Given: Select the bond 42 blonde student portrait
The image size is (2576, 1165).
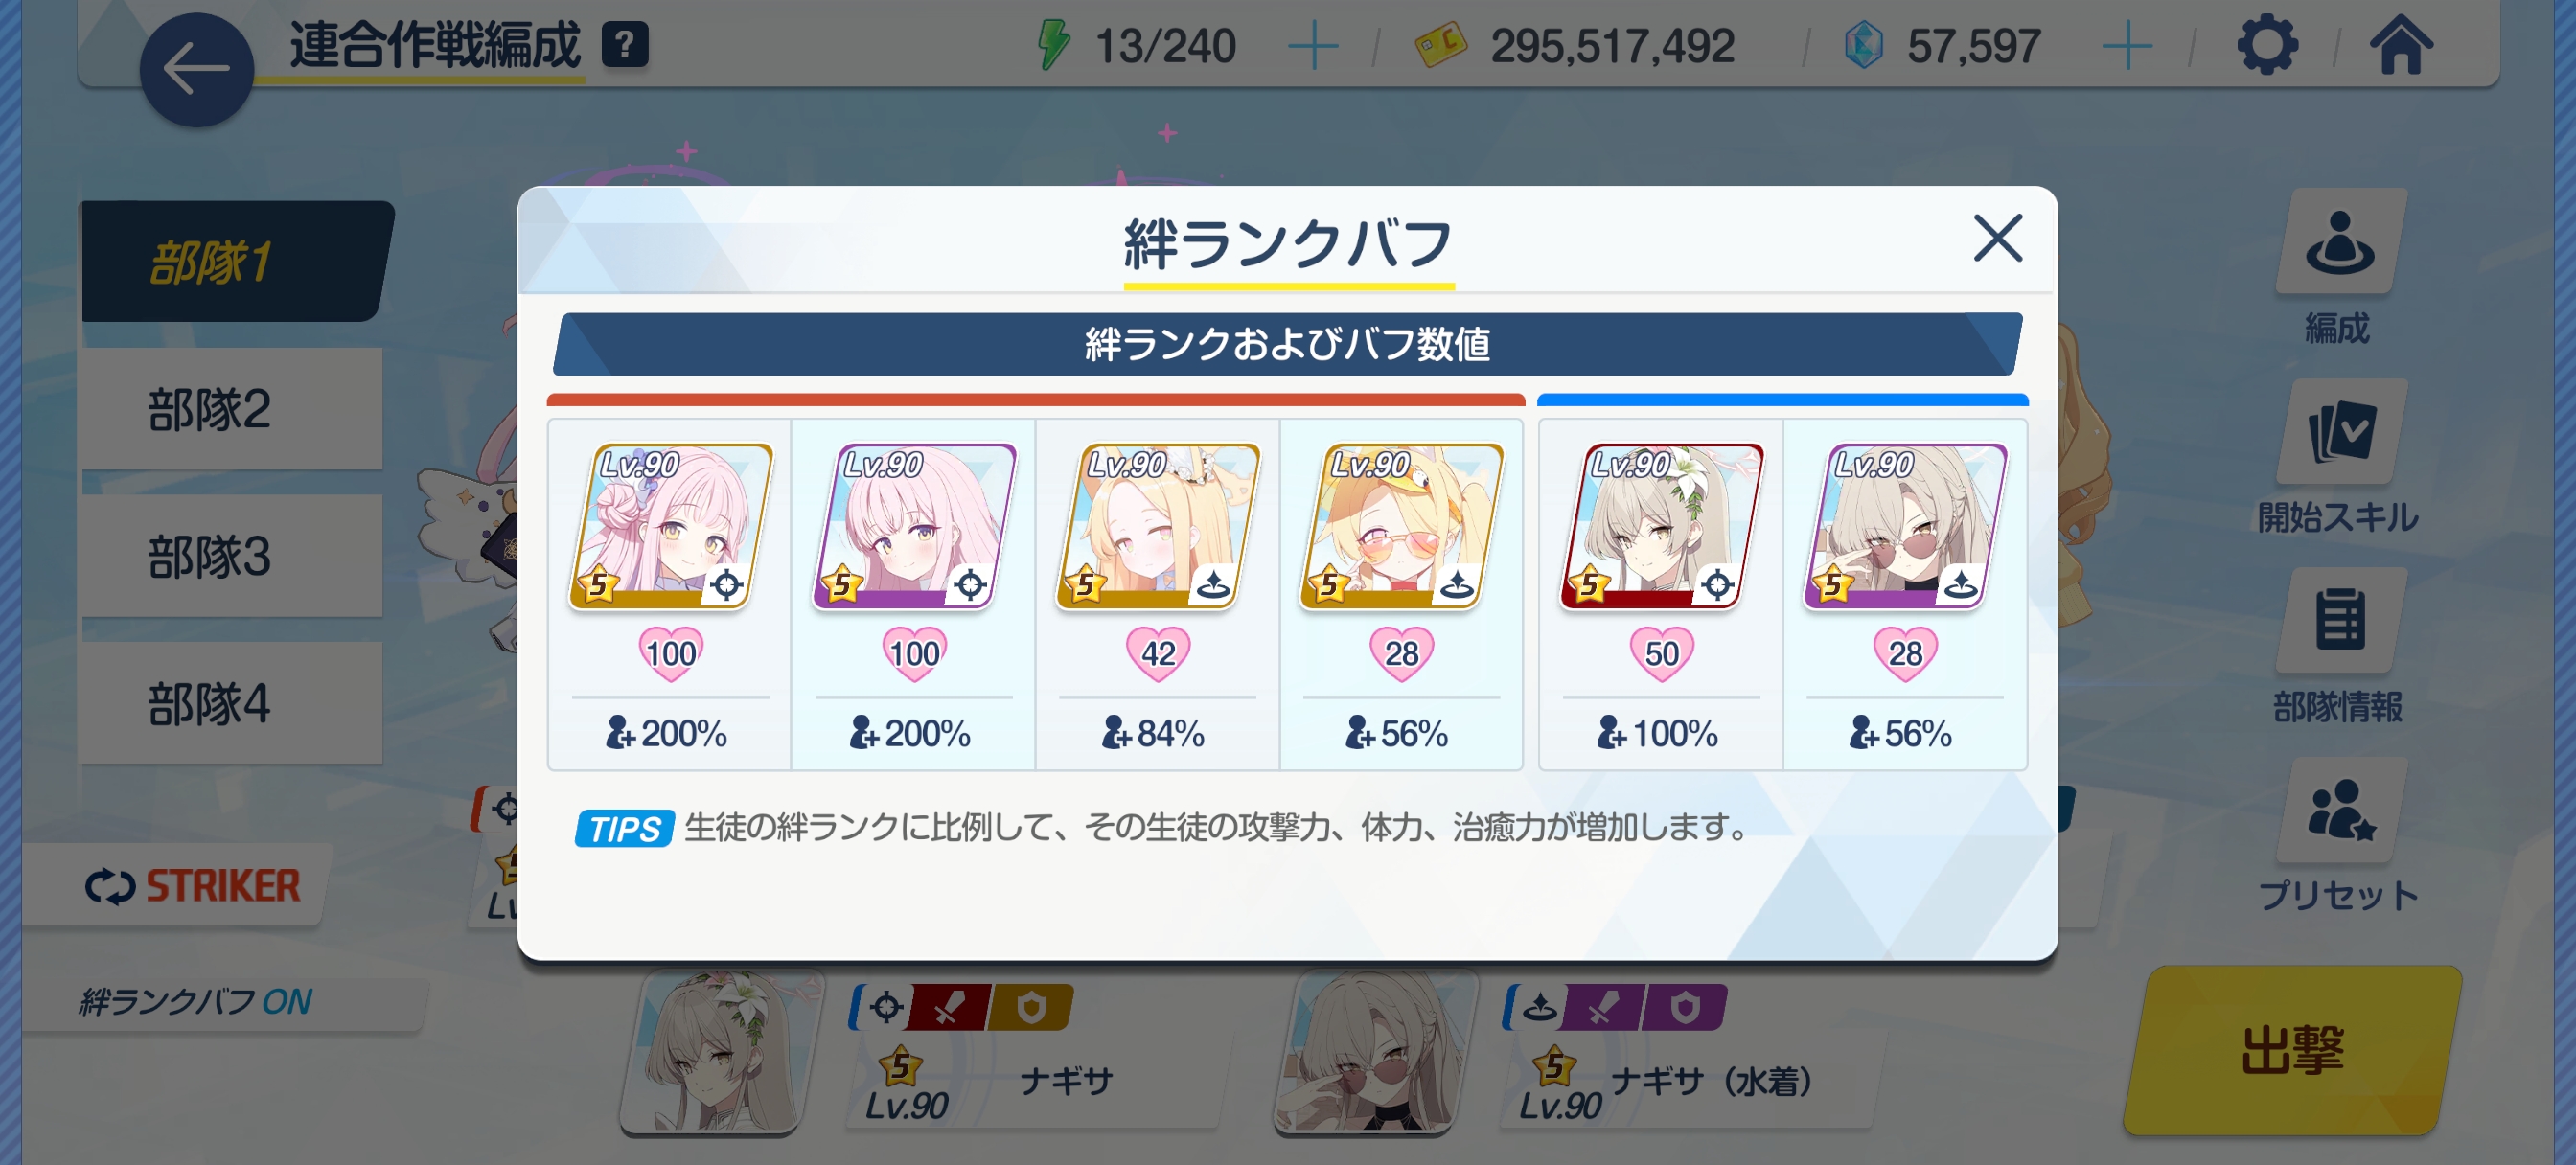Looking at the screenshot, I should click(1158, 527).
